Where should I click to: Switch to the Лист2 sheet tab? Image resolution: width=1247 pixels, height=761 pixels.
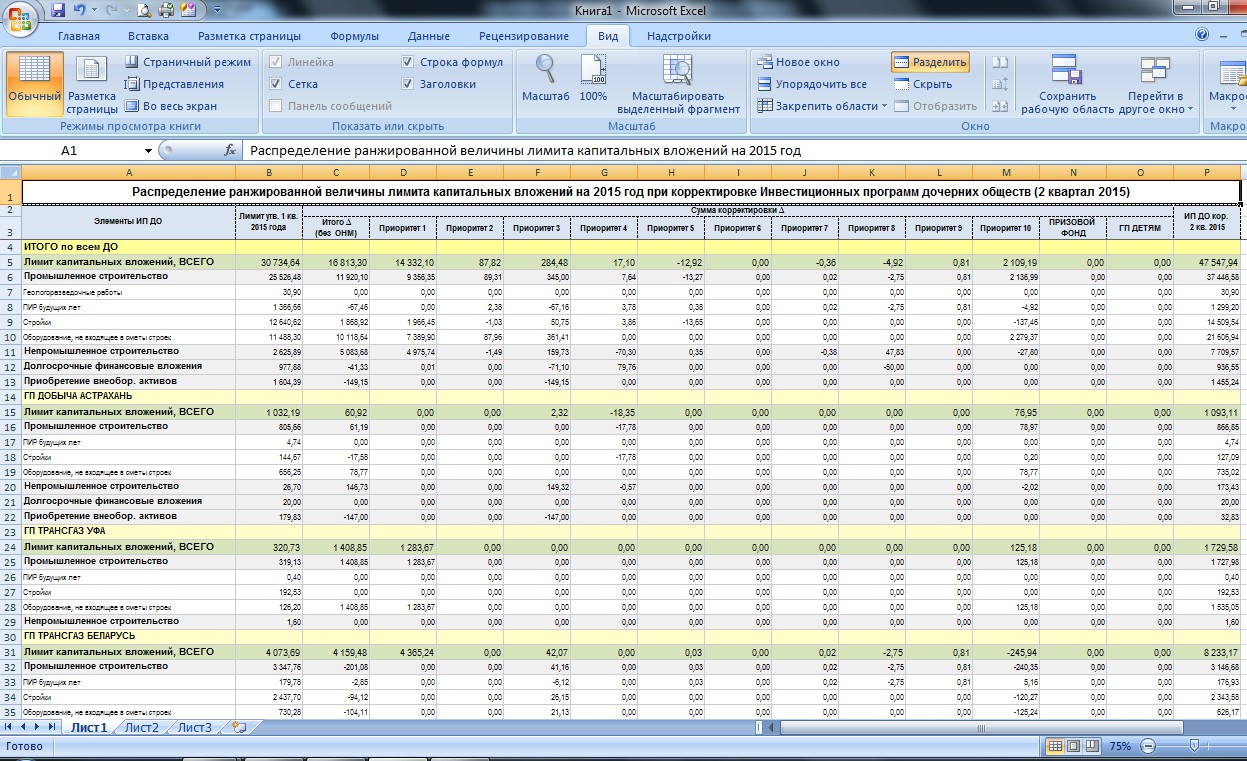(x=141, y=727)
